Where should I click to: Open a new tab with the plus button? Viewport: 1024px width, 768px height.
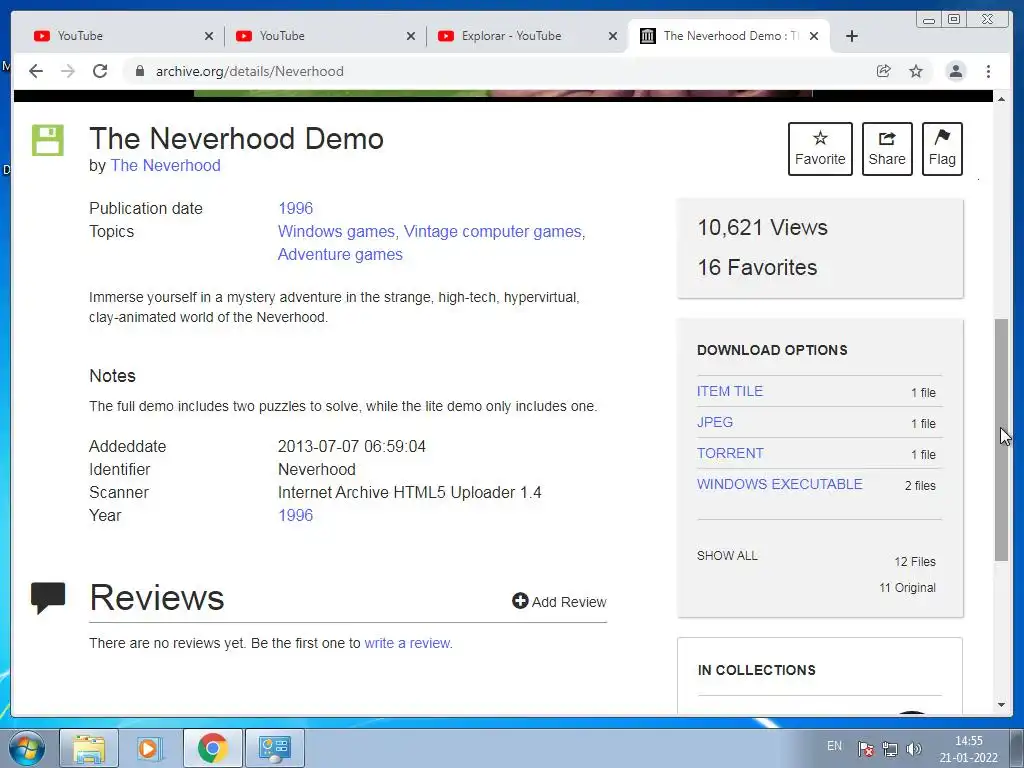[x=852, y=36]
